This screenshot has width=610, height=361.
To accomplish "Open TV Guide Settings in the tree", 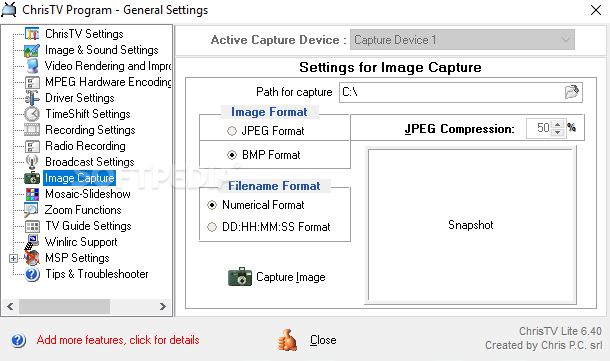I will 88,226.
